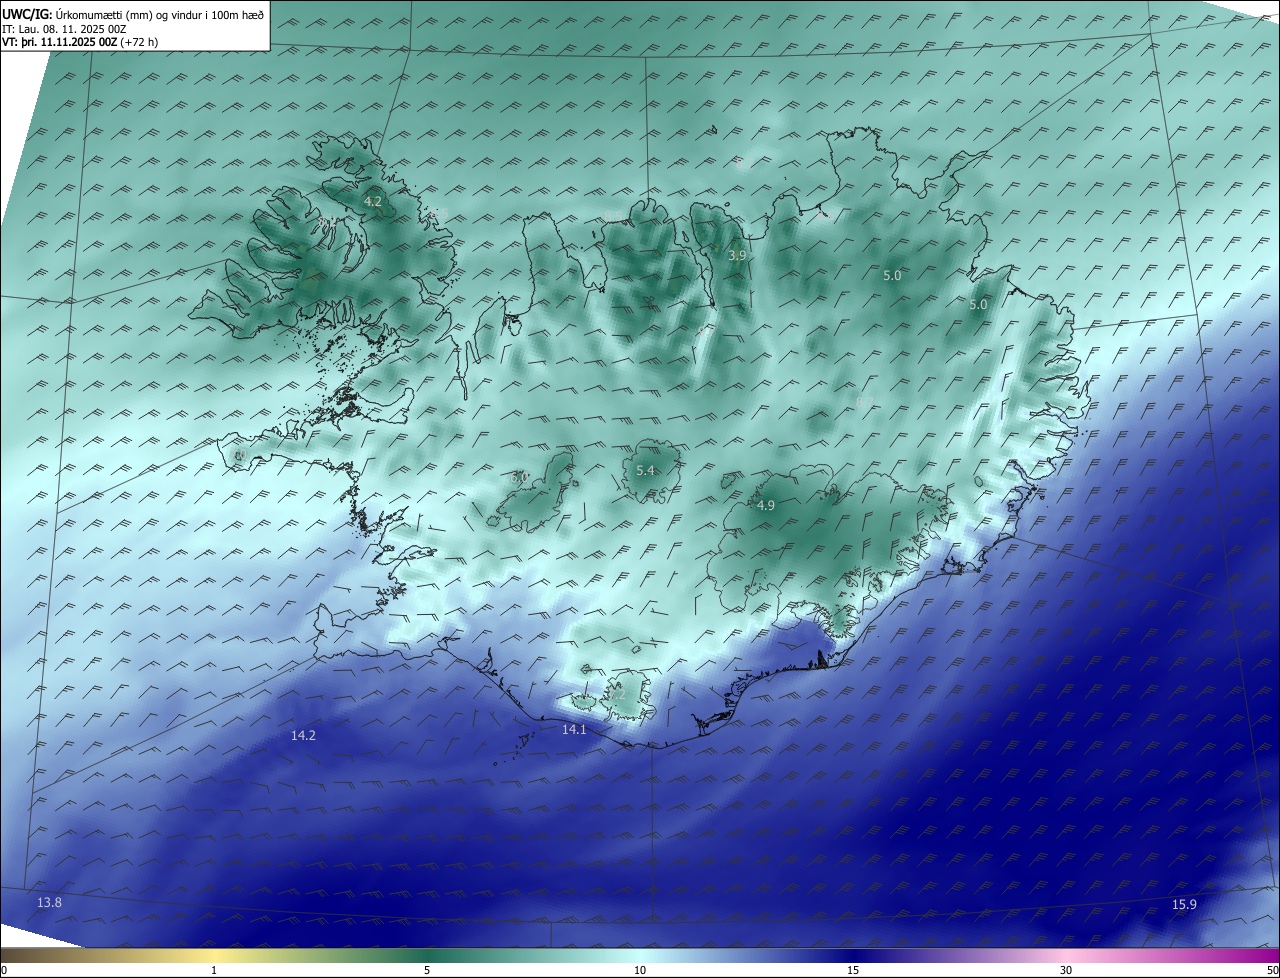Pick the green legend color above tick 5
1280x978 pixels.
click(x=427, y=955)
